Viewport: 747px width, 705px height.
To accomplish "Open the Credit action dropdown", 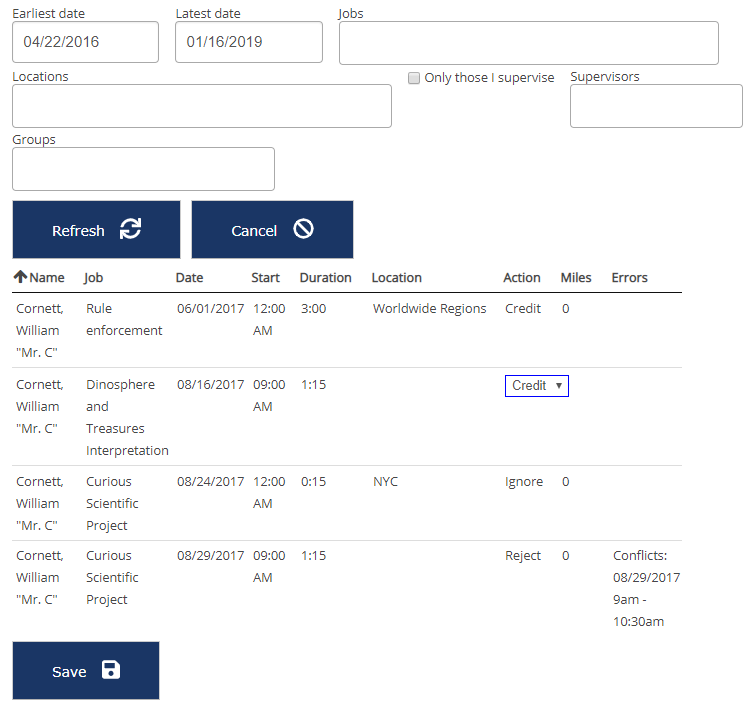I will [x=537, y=386].
